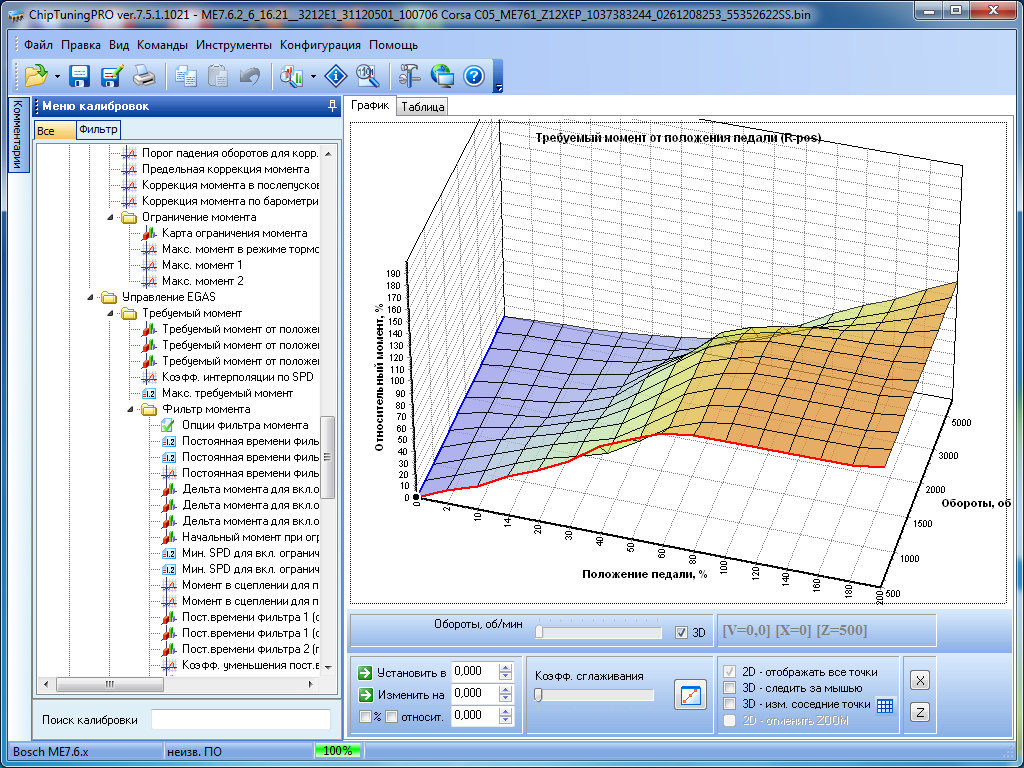
Task: Click the blue question mark help icon
Action: (474, 75)
